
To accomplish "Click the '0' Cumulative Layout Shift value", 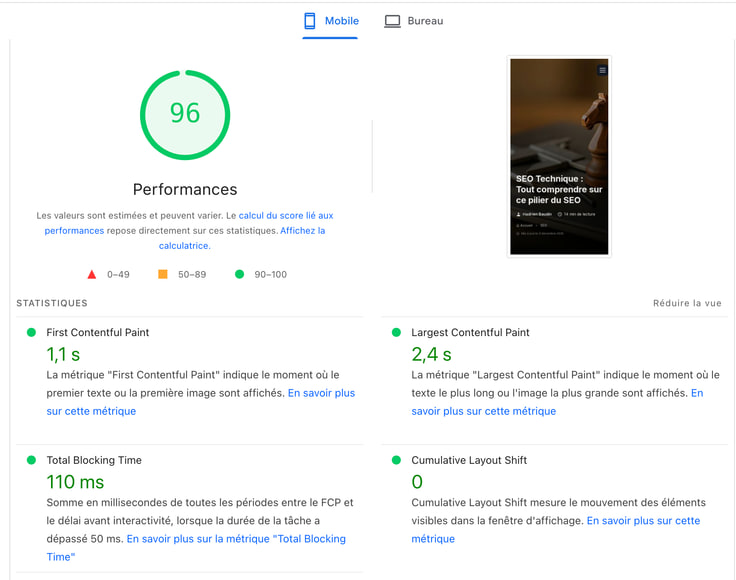I will pyautogui.click(x=417, y=482).
